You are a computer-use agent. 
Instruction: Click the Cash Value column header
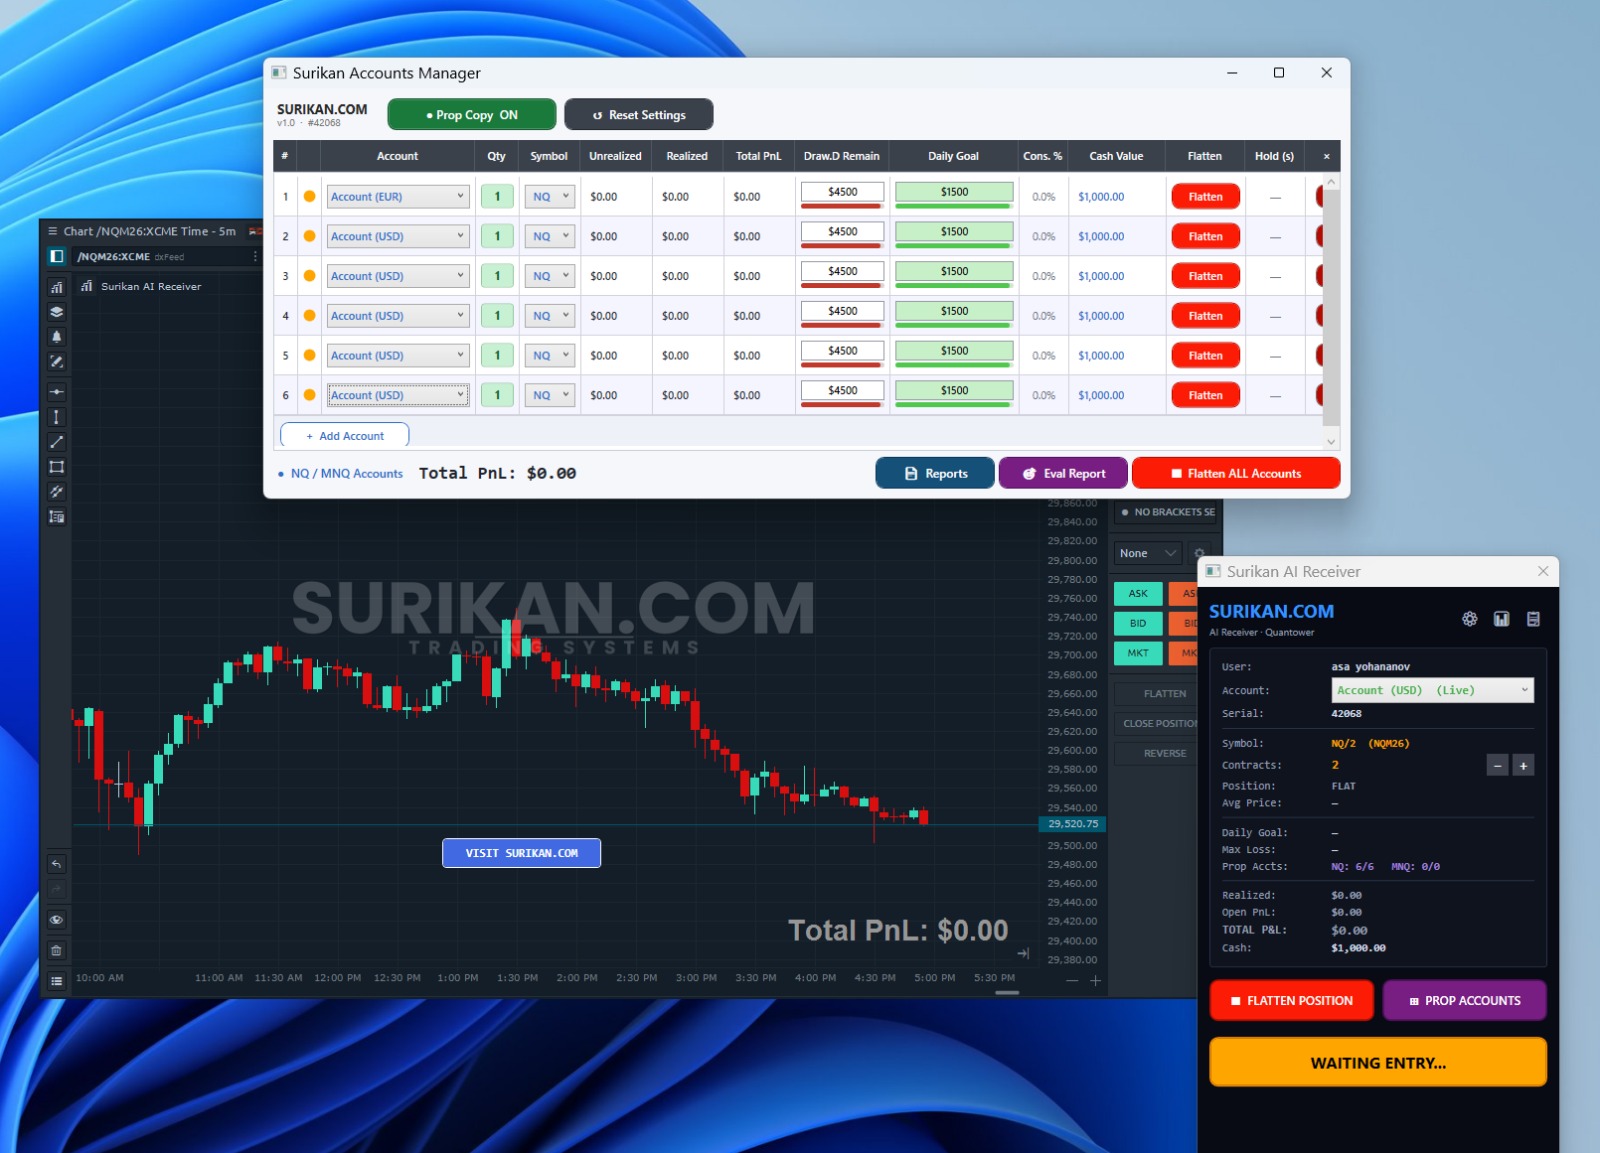point(1116,156)
